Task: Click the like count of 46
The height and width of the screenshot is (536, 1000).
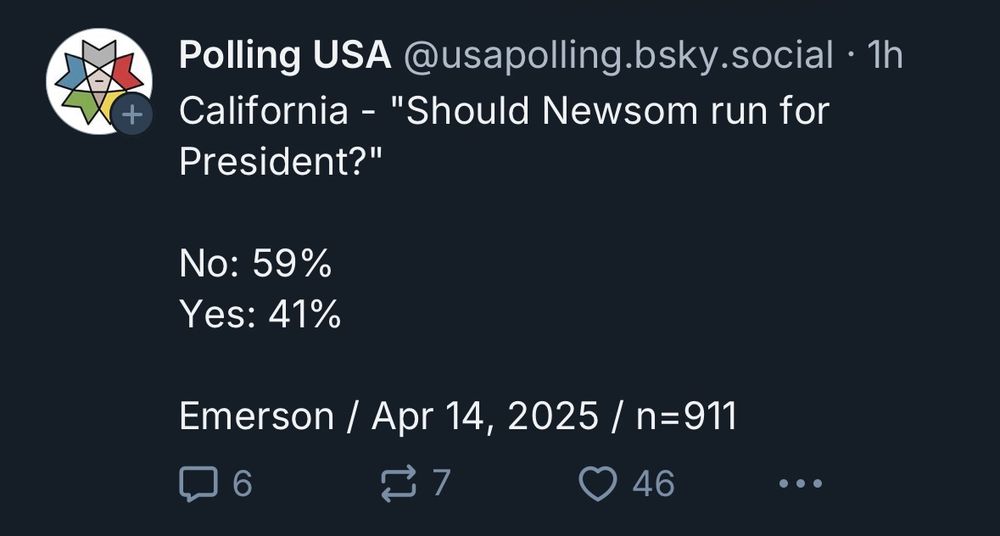Action: tap(654, 484)
